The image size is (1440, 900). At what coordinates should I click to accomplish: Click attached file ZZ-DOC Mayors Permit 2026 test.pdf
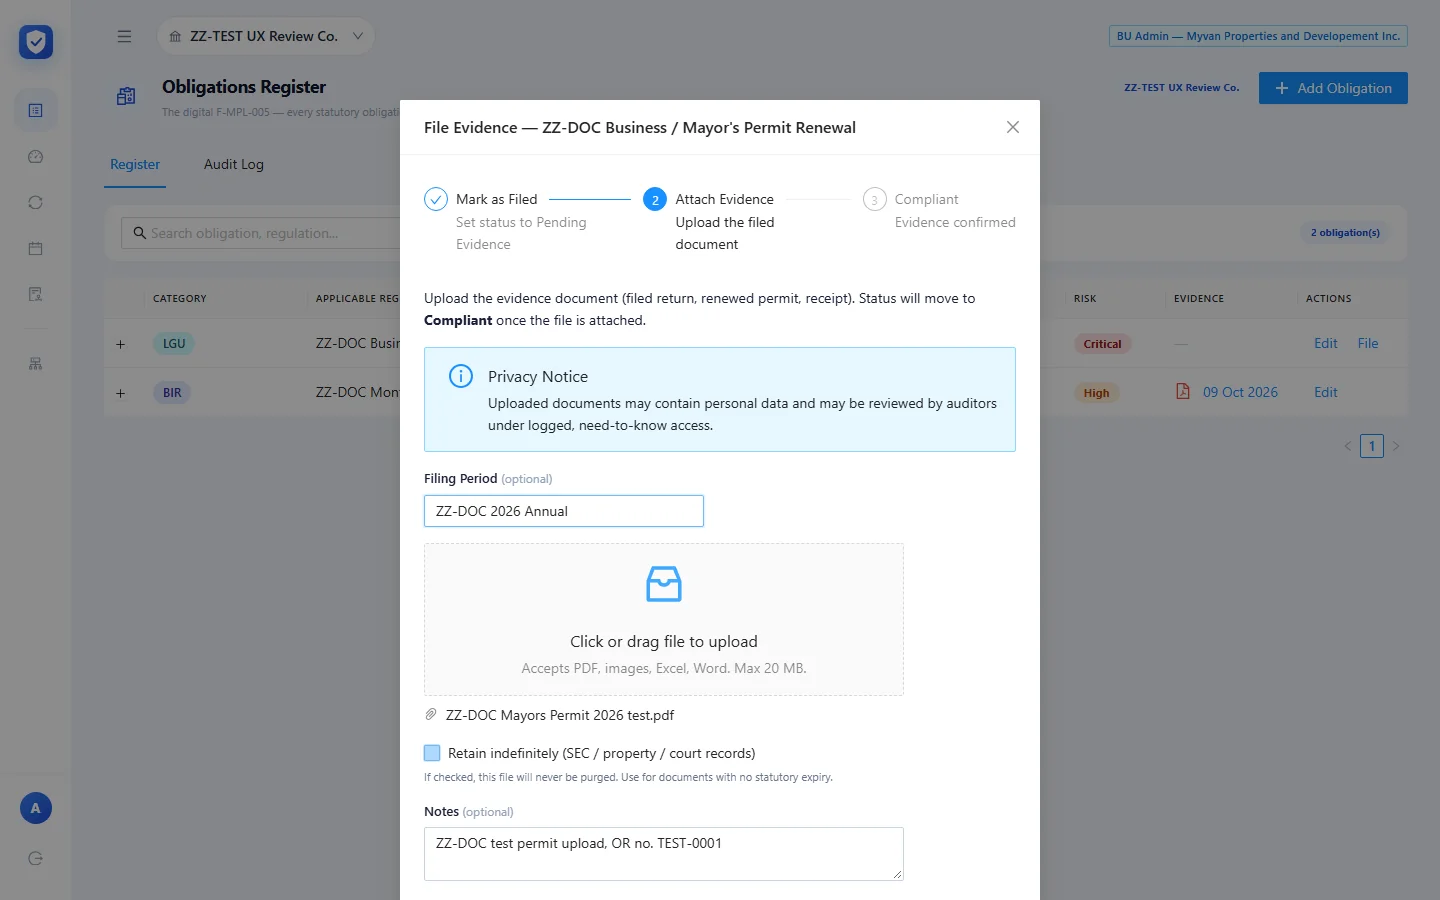[560, 715]
